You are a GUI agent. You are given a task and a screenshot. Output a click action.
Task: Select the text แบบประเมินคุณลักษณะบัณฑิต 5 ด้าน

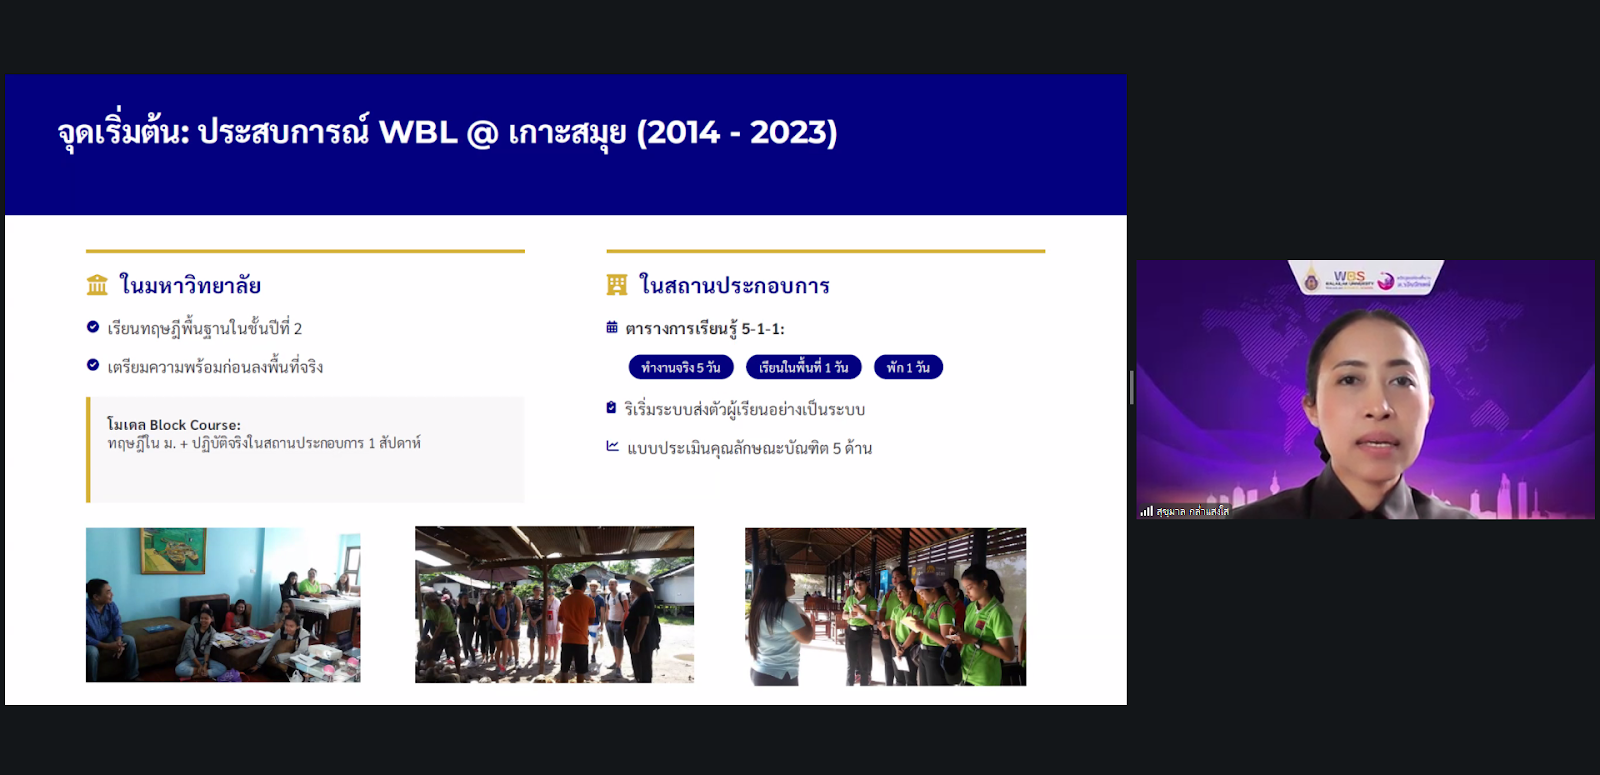750,448
